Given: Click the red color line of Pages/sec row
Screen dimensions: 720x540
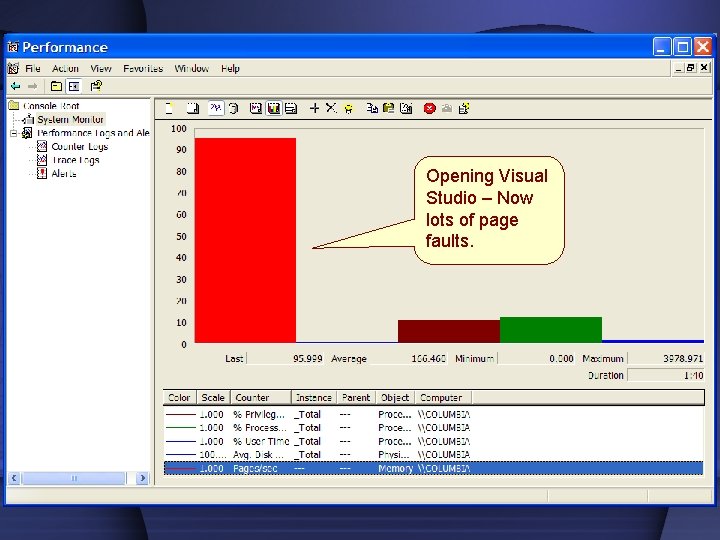Looking at the screenshot, I should point(180,468).
